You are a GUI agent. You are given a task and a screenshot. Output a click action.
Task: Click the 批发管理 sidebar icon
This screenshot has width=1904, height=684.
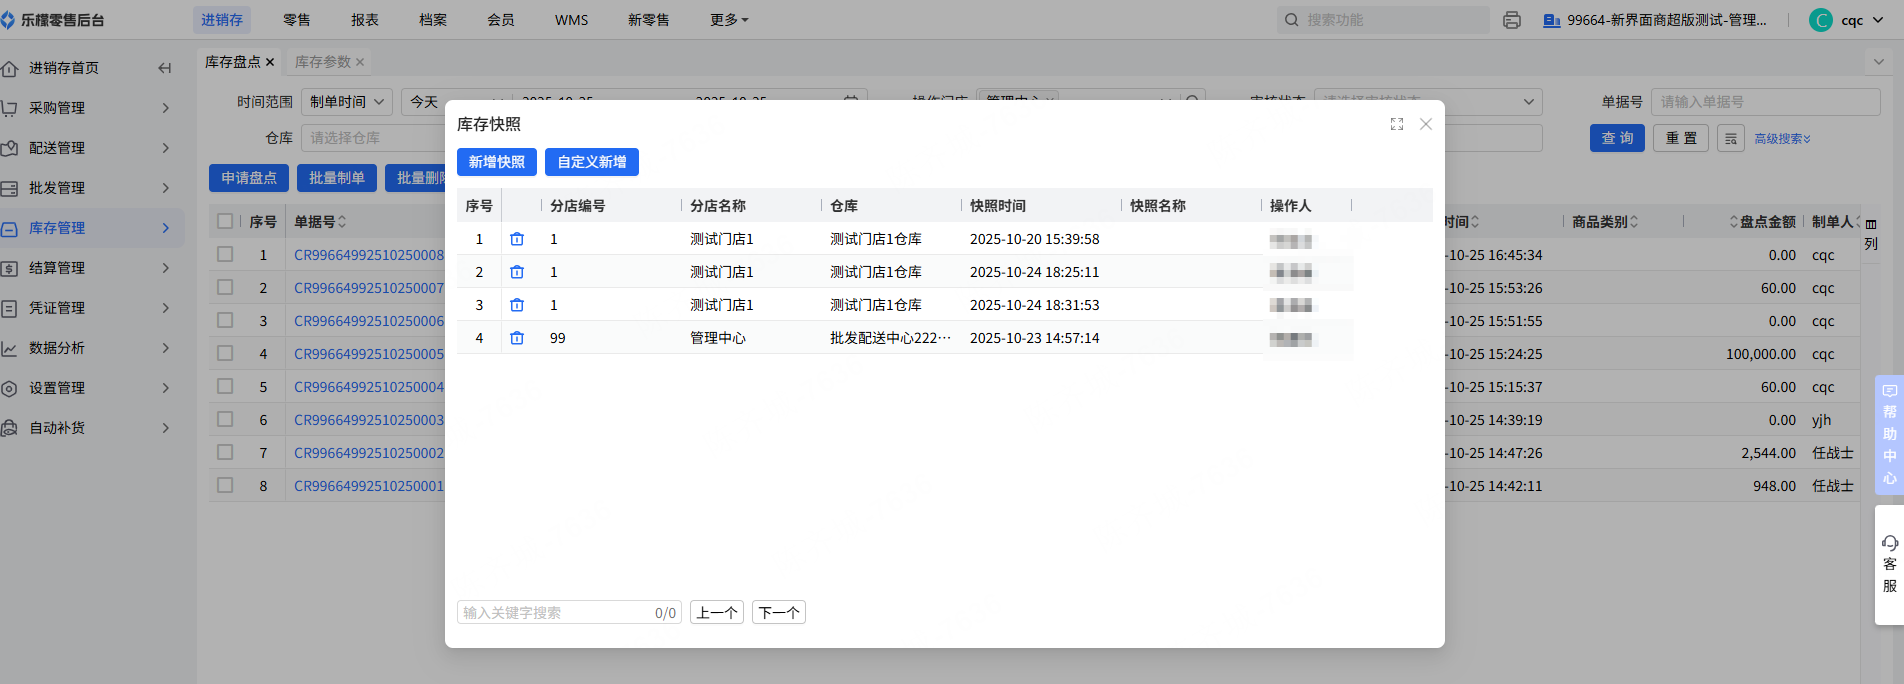click(x=10, y=188)
